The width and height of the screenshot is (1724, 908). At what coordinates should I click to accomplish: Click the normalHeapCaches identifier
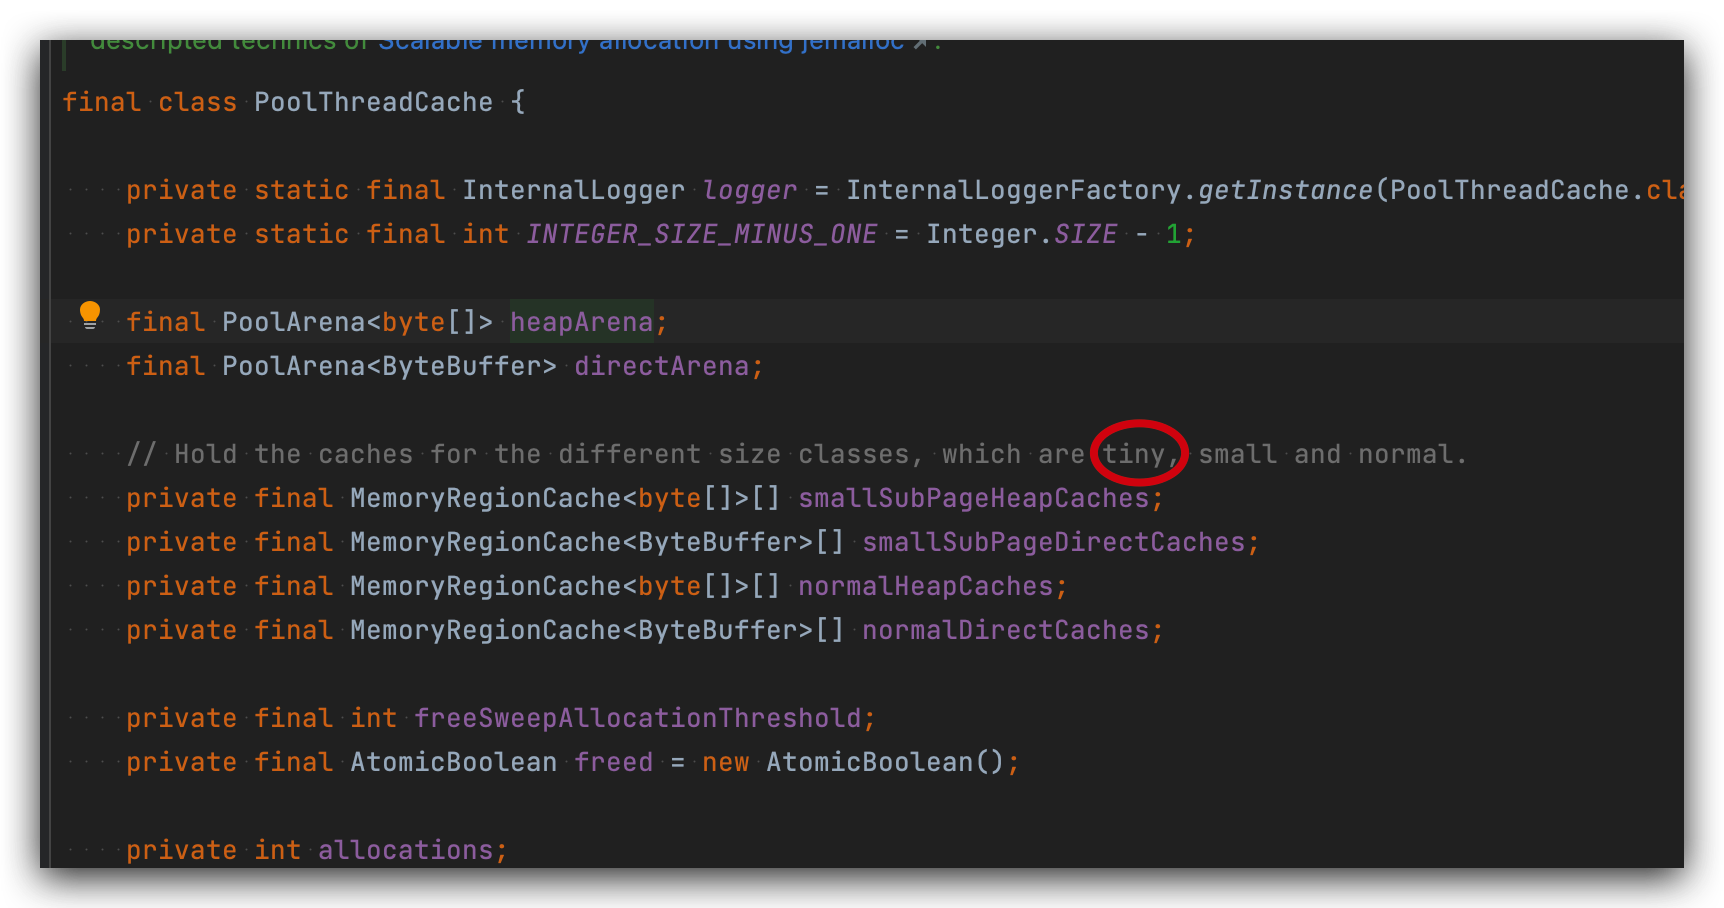point(928,585)
